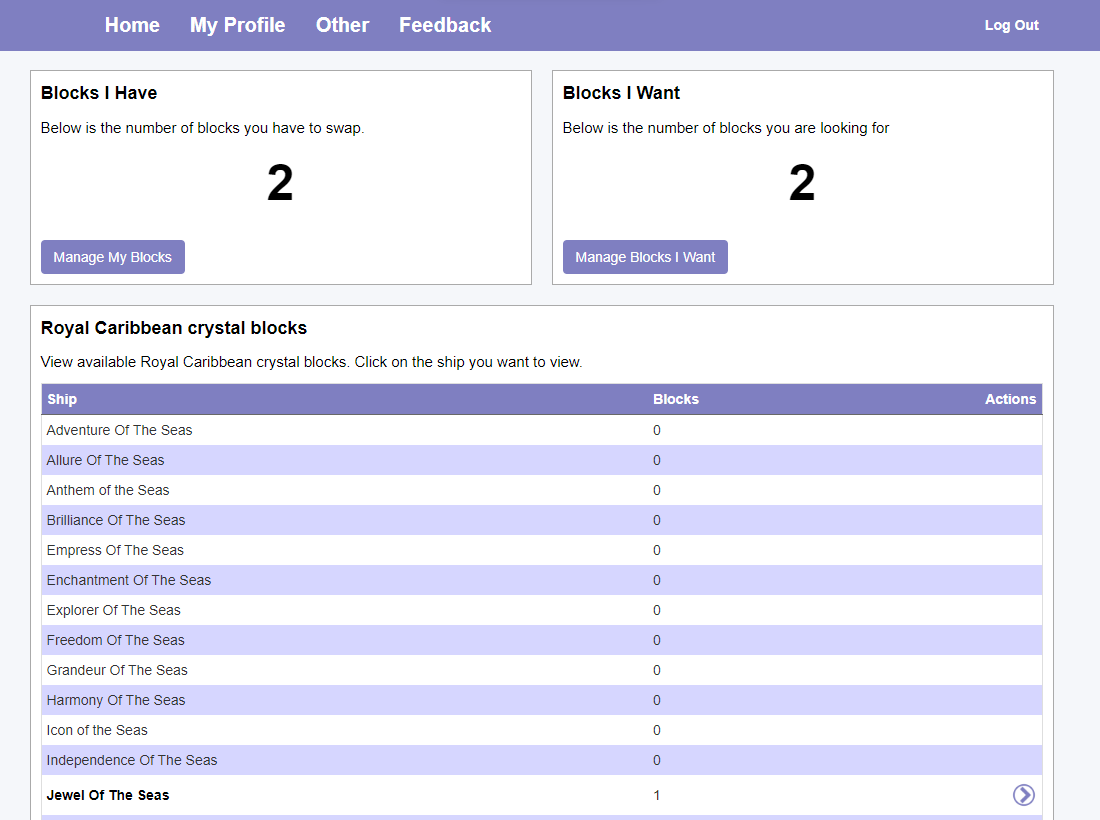Screen dimensions: 1100x820
Task: Click the Log Out link
Action: pos(1011,25)
